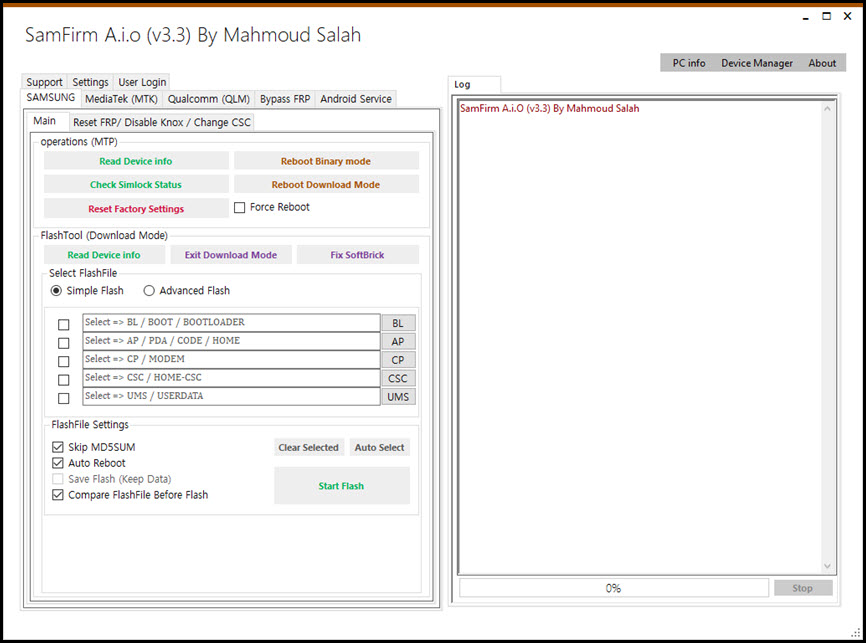Click the Stop button
The height and width of the screenshot is (643, 866).
click(802, 588)
